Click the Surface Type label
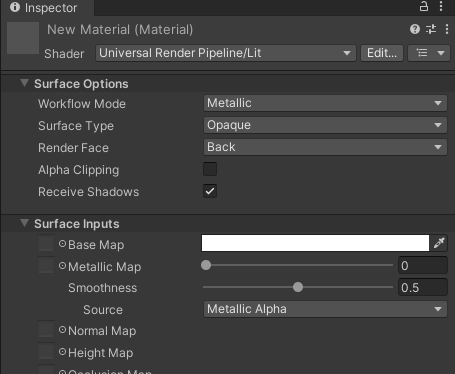This screenshot has height=374, width=455. coord(76,126)
